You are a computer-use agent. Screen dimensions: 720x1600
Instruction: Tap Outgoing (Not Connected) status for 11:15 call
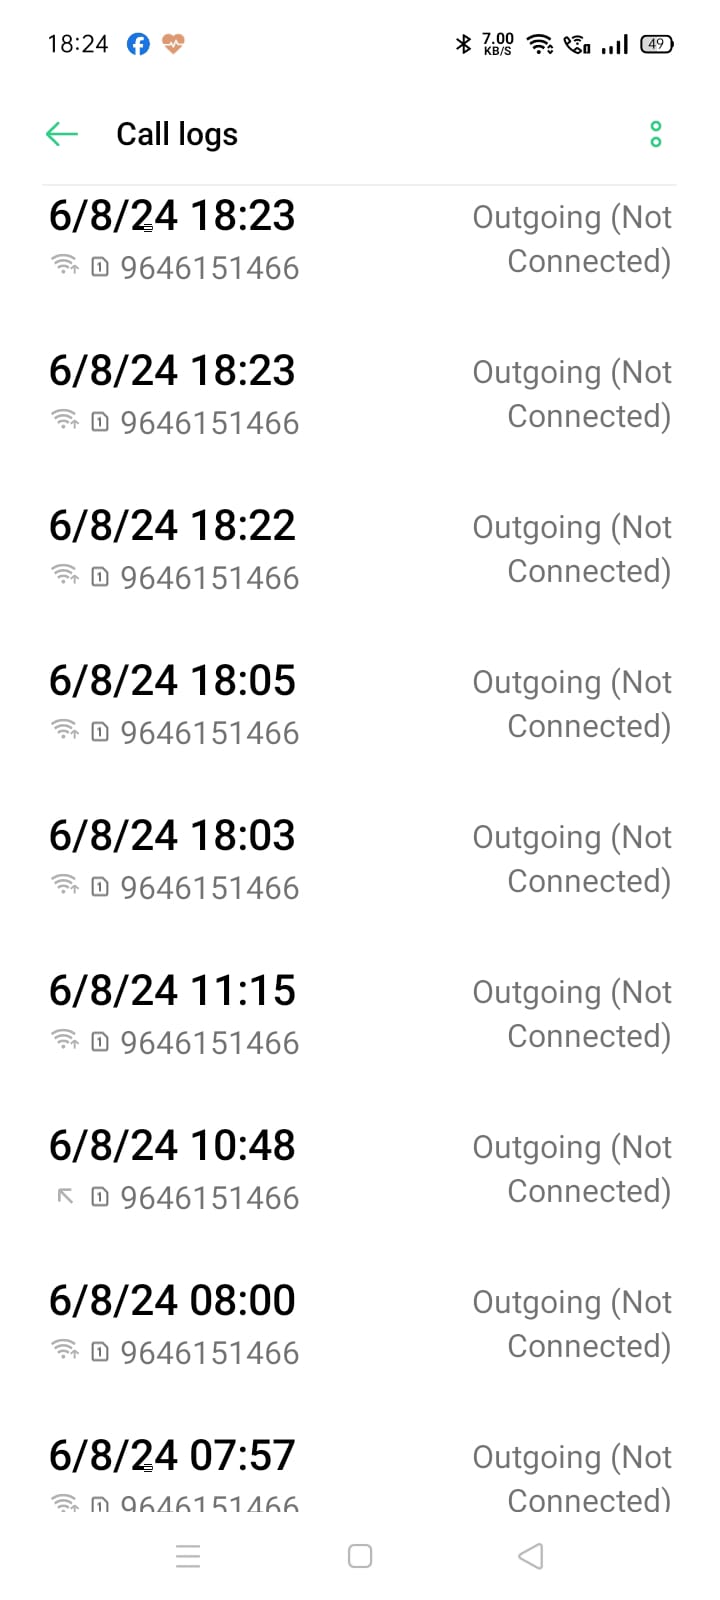572,1014
